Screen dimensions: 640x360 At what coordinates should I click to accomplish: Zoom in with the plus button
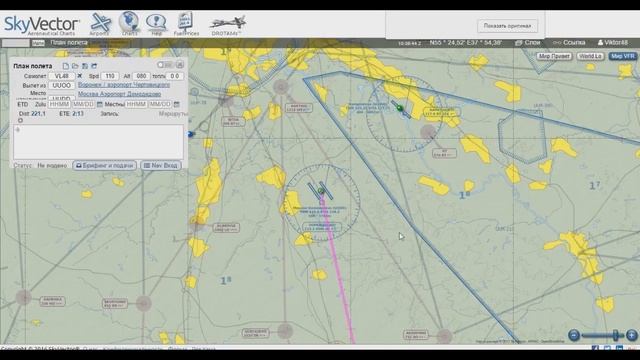[632, 336]
